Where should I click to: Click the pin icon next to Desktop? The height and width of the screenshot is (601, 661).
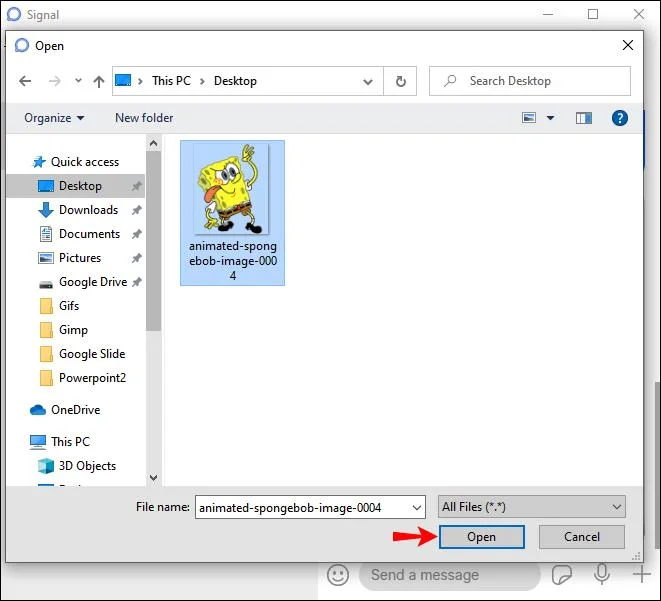(136, 186)
